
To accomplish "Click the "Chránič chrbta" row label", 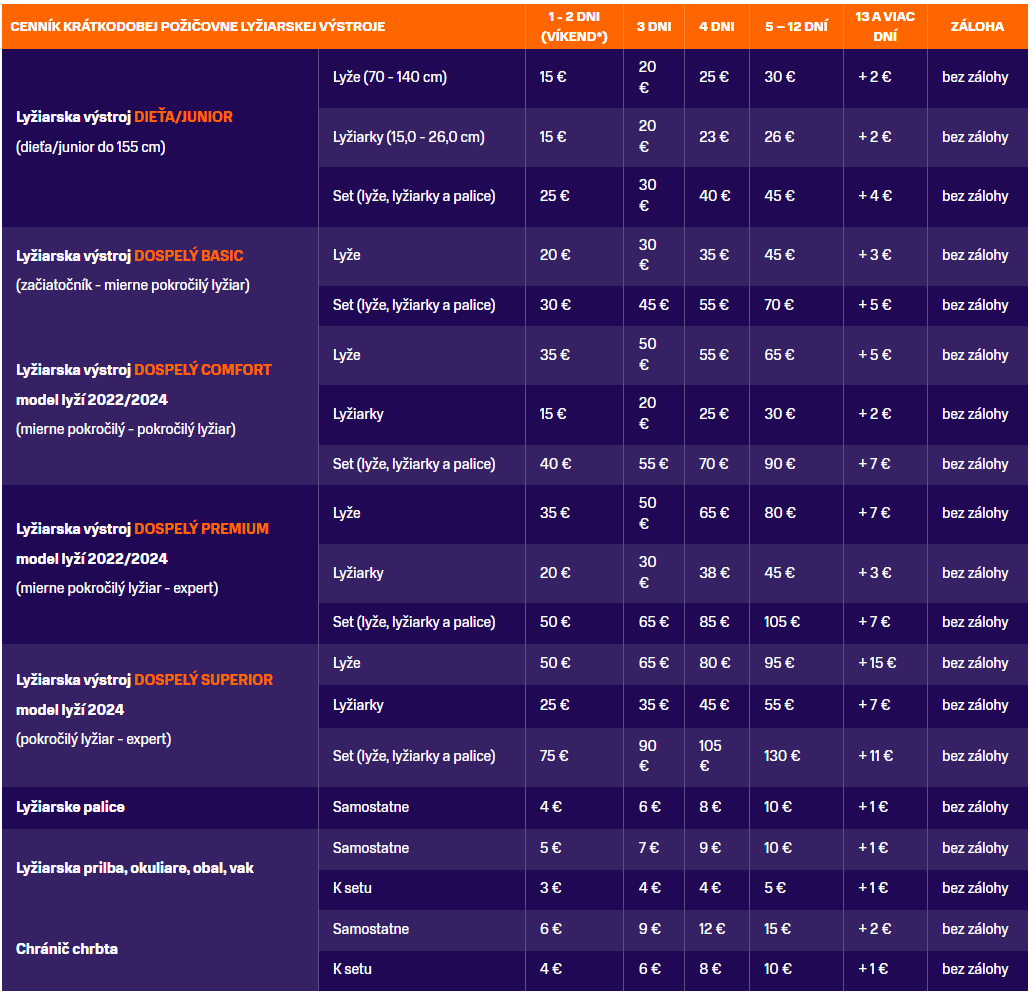I will pyautogui.click(x=66, y=949).
